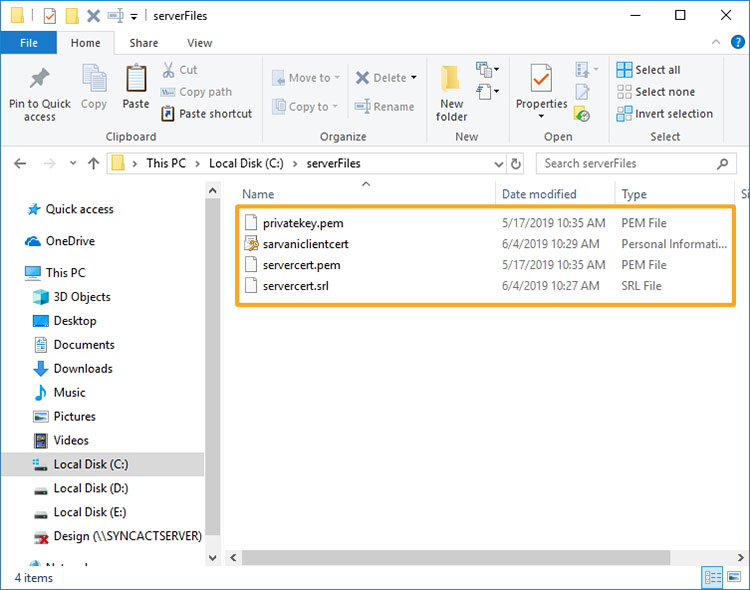Open the Properties dropdown arrow

541,116
